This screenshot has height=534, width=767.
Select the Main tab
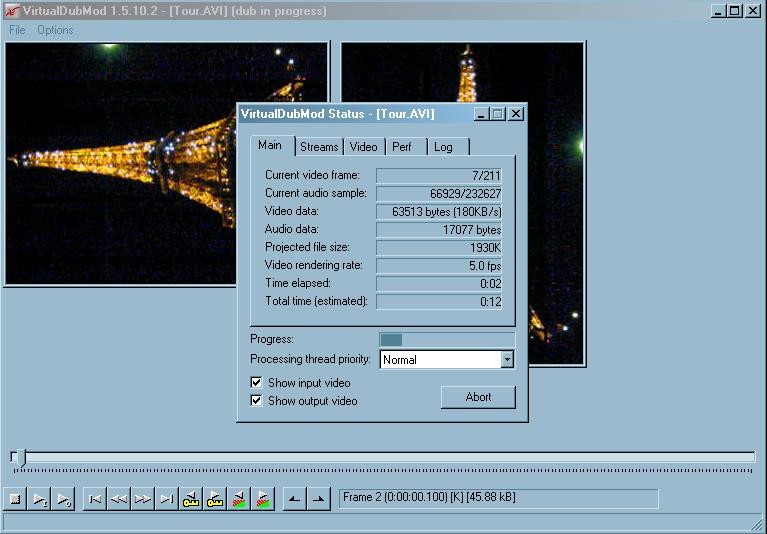(271, 145)
